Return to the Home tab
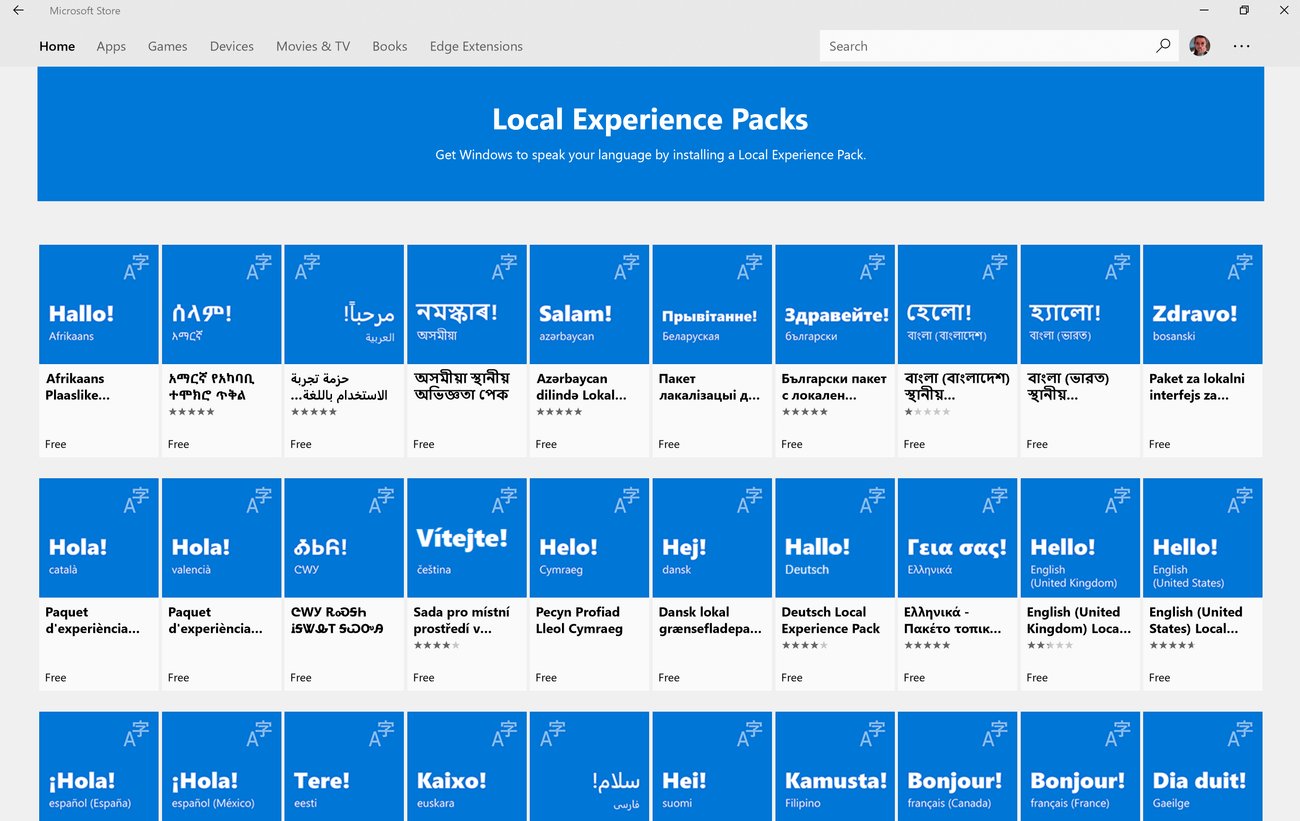This screenshot has width=1300, height=821. point(57,46)
